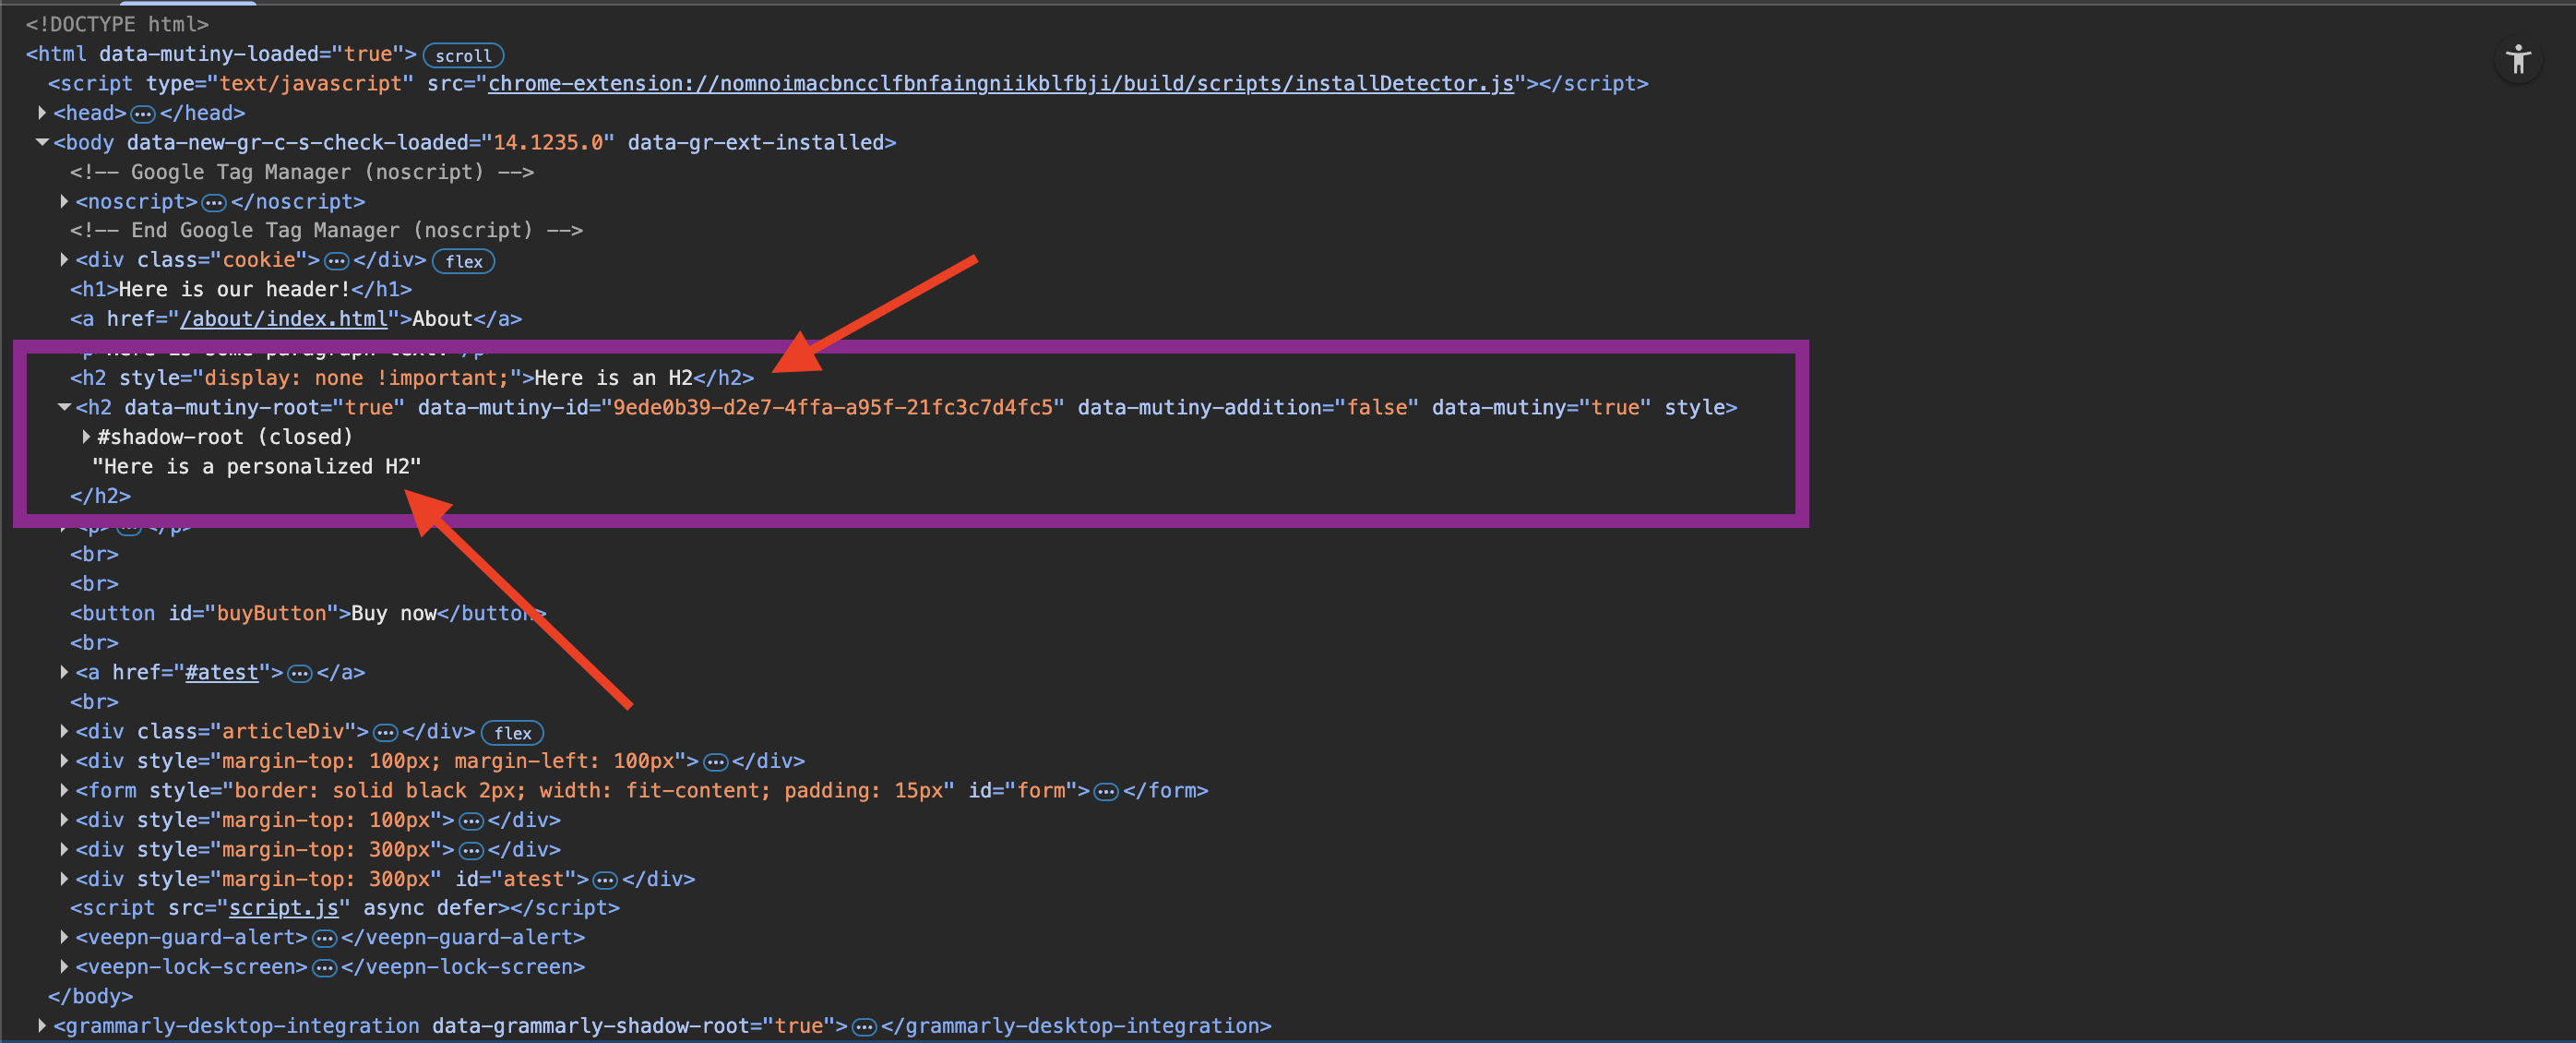Click ellipsis inside the noscript element
The width and height of the screenshot is (2576, 1043).
[214, 202]
